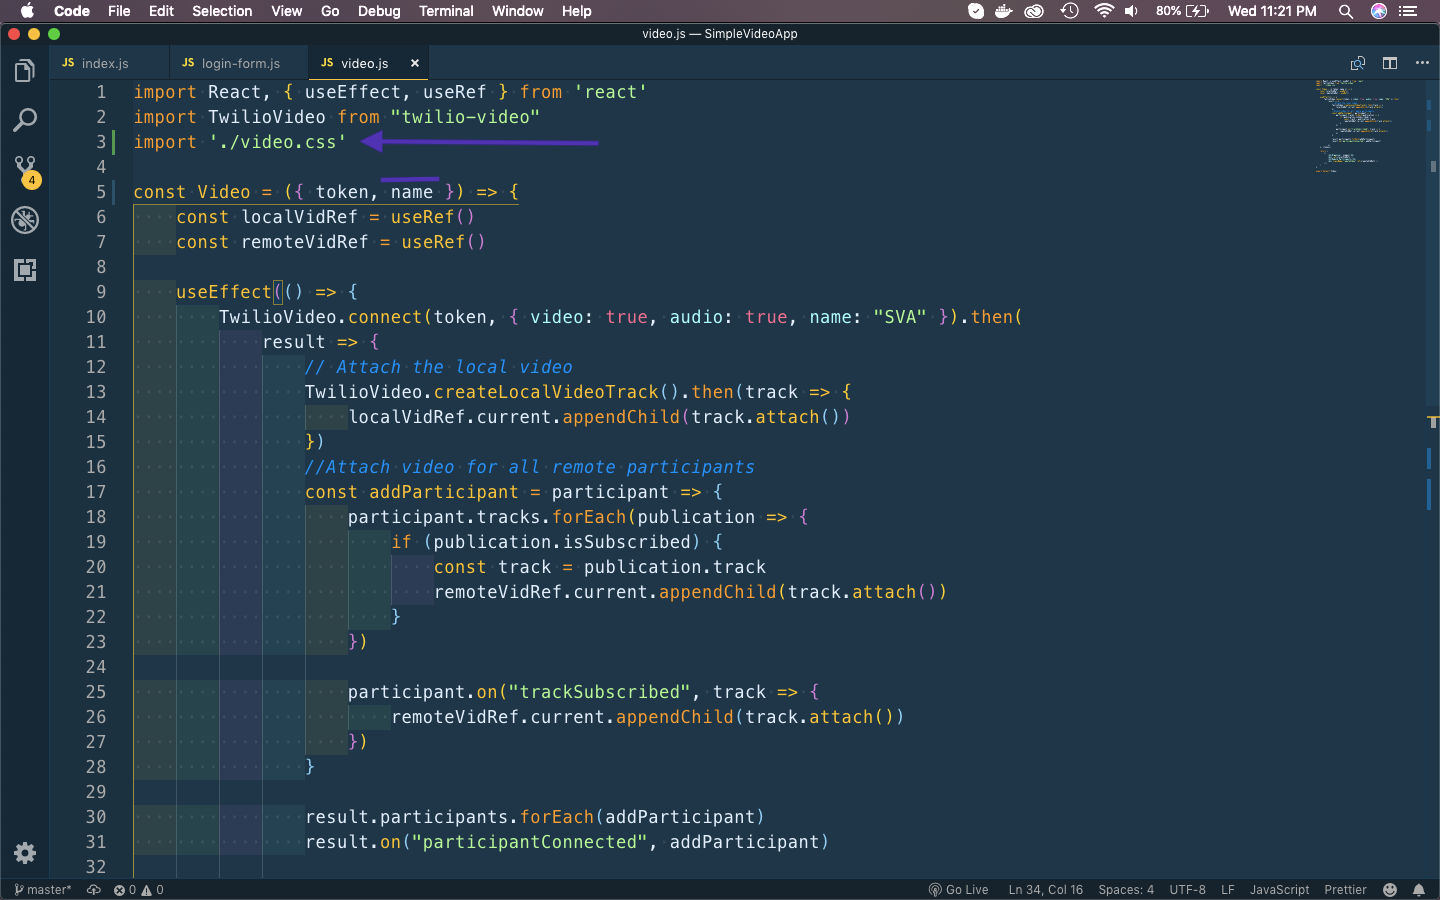Close the video.js tab
Screen dimensions: 1440x900
click(415, 63)
